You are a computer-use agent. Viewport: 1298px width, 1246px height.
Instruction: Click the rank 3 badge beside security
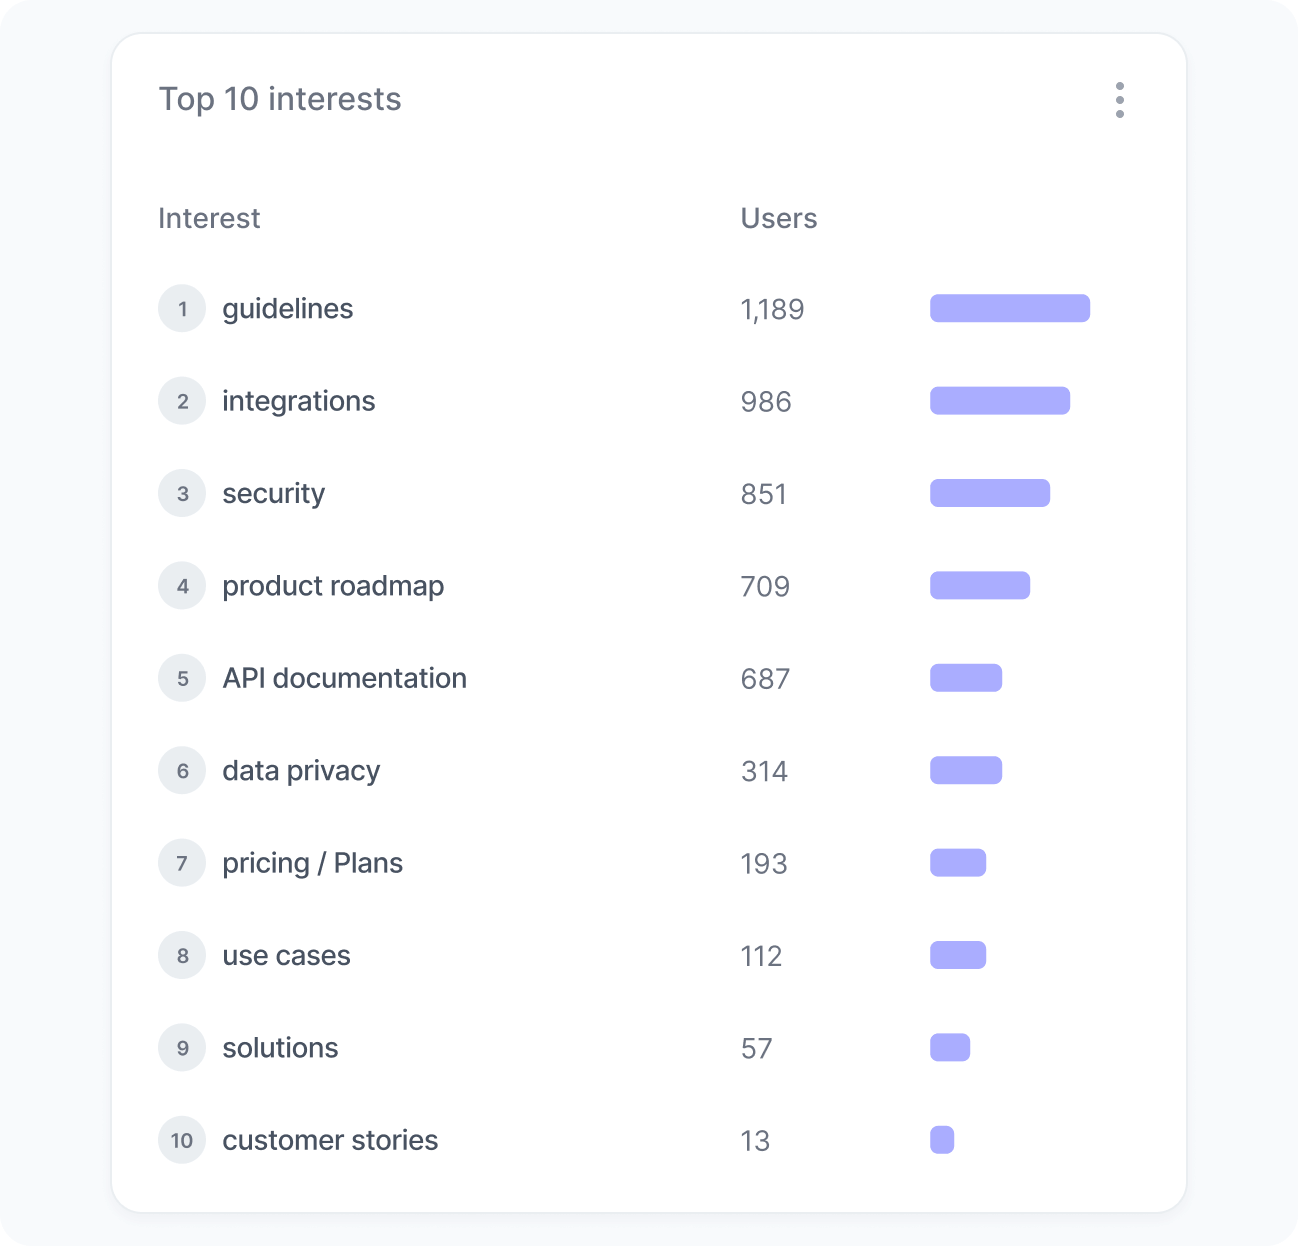pos(182,493)
